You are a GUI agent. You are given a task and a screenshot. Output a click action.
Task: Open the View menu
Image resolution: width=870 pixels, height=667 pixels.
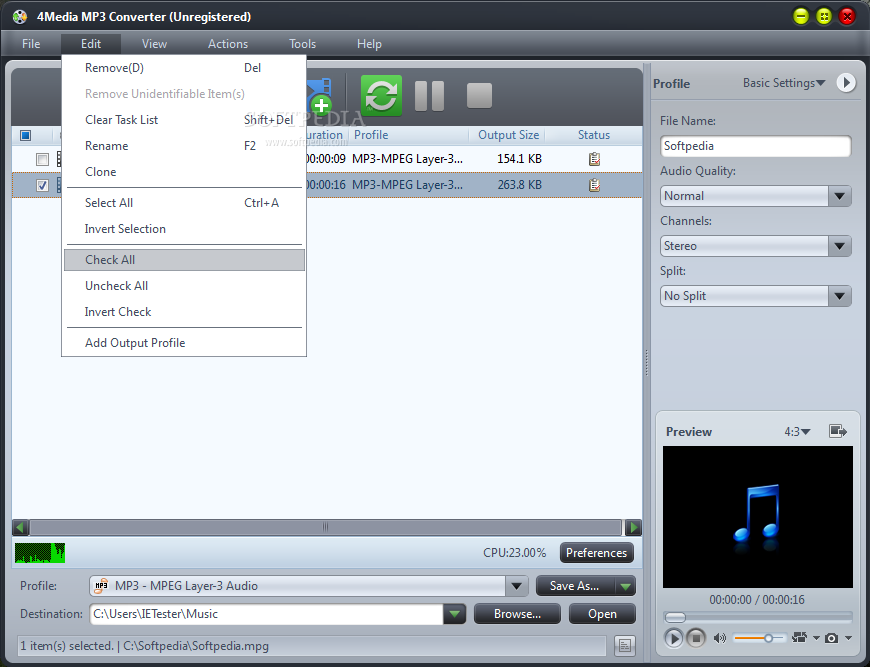click(154, 44)
